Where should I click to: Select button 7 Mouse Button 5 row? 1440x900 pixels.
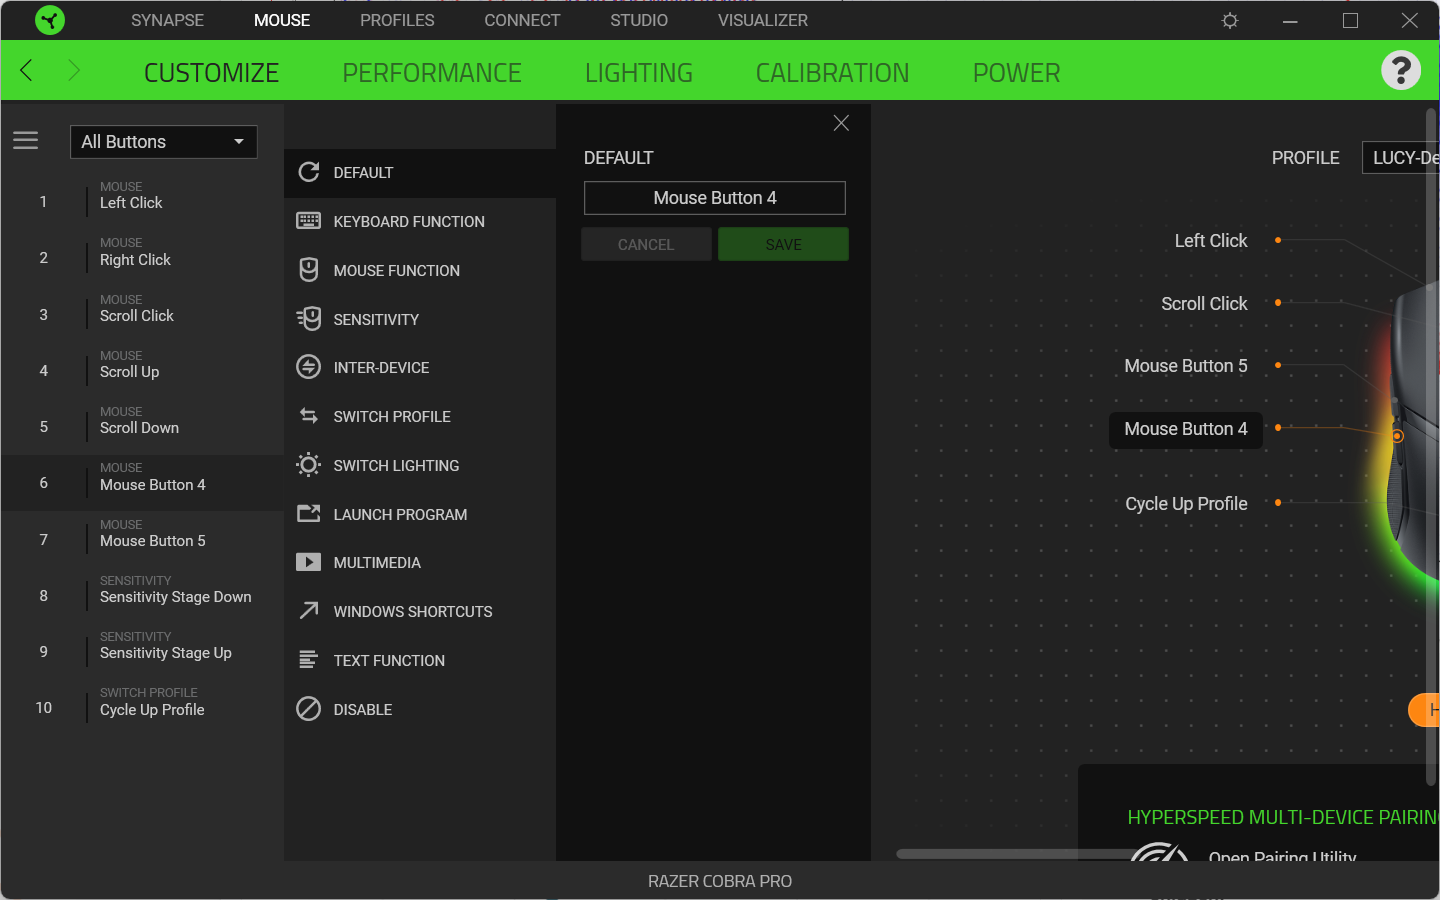[x=142, y=539]
